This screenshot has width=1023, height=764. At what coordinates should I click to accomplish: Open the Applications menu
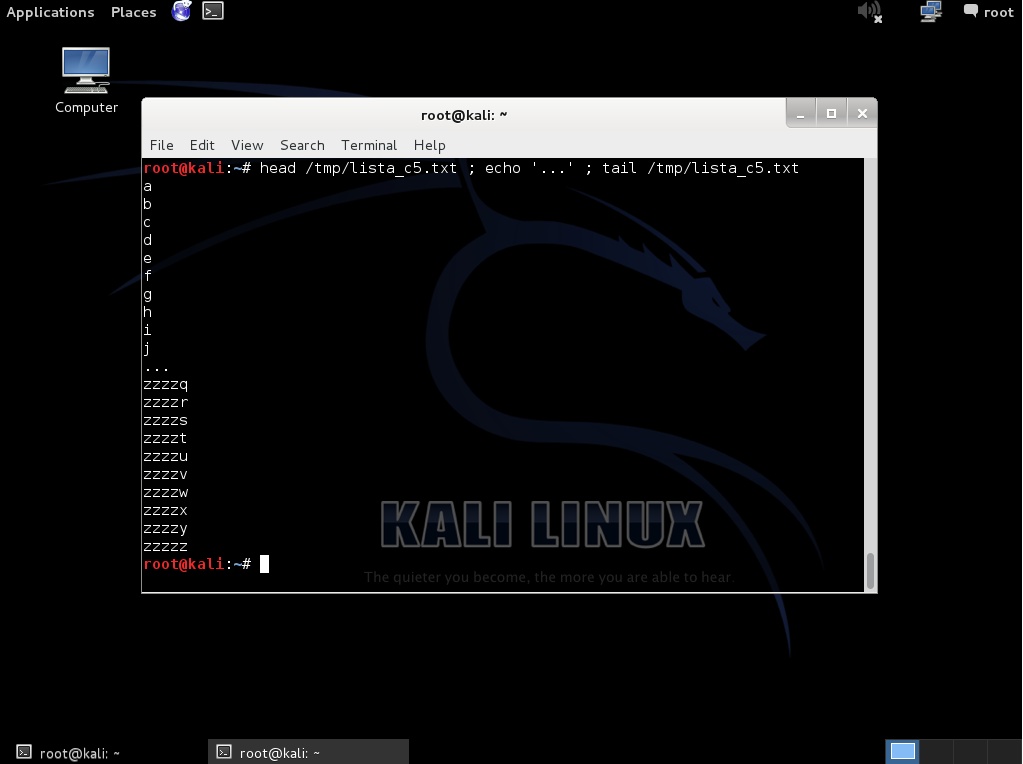tap(50, 12)
